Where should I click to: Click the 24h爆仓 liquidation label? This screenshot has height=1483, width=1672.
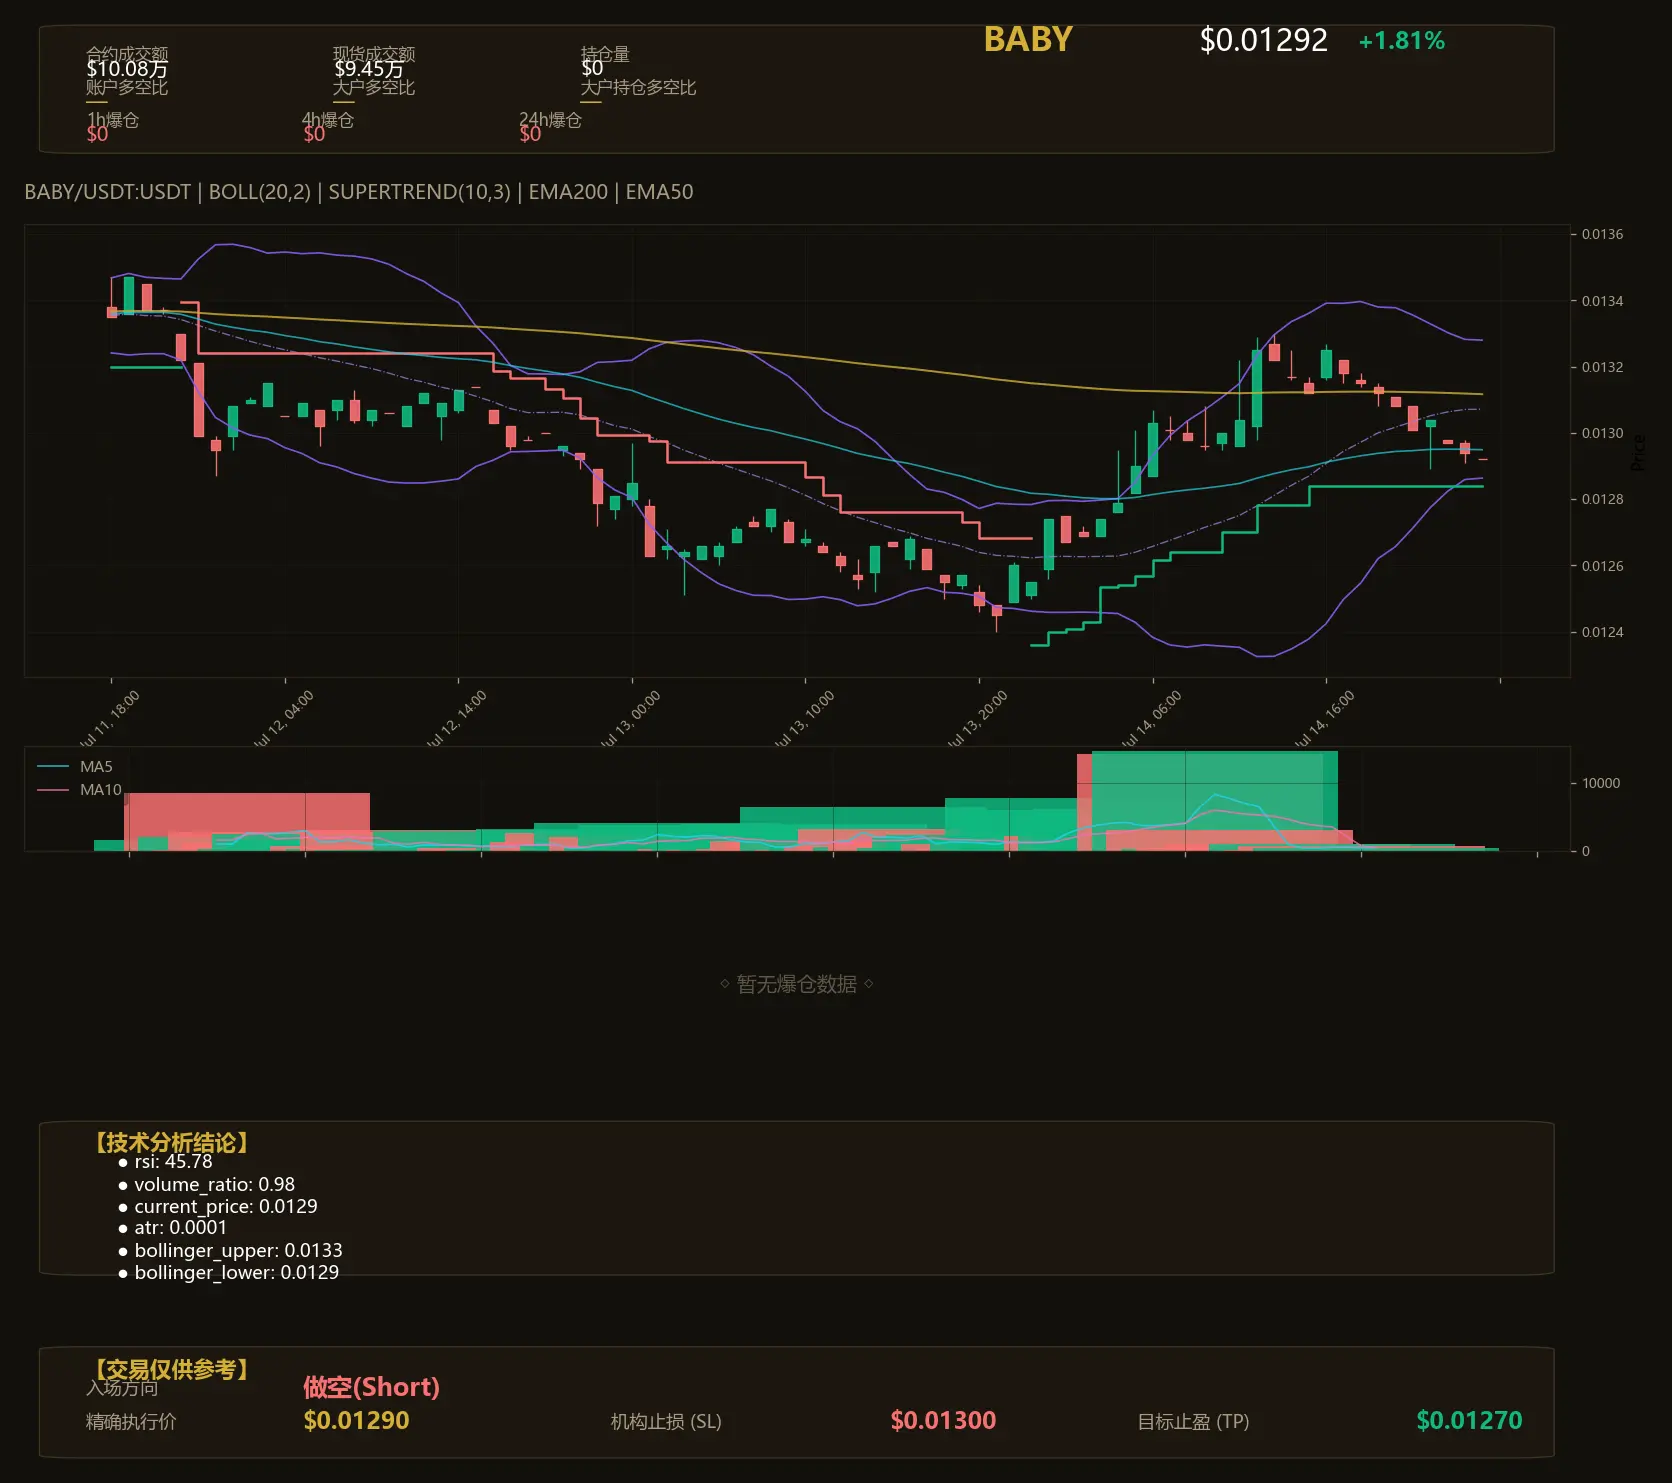pos(550,119)
